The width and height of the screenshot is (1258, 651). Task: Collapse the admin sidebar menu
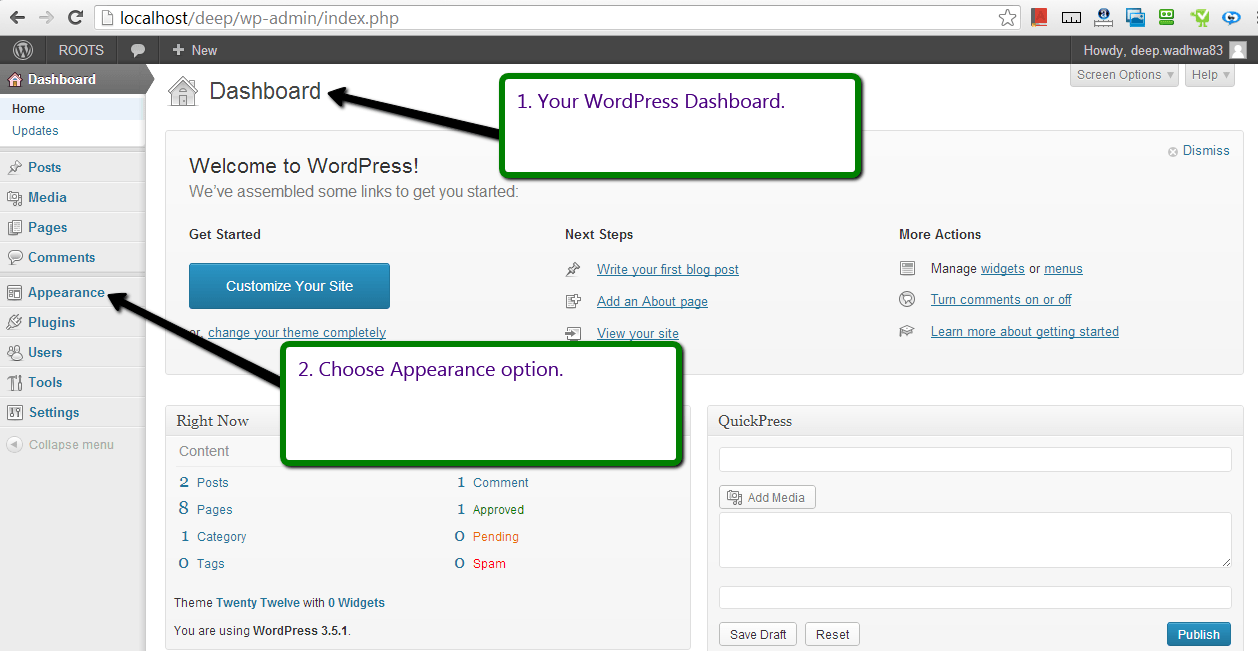click(60, 445)
